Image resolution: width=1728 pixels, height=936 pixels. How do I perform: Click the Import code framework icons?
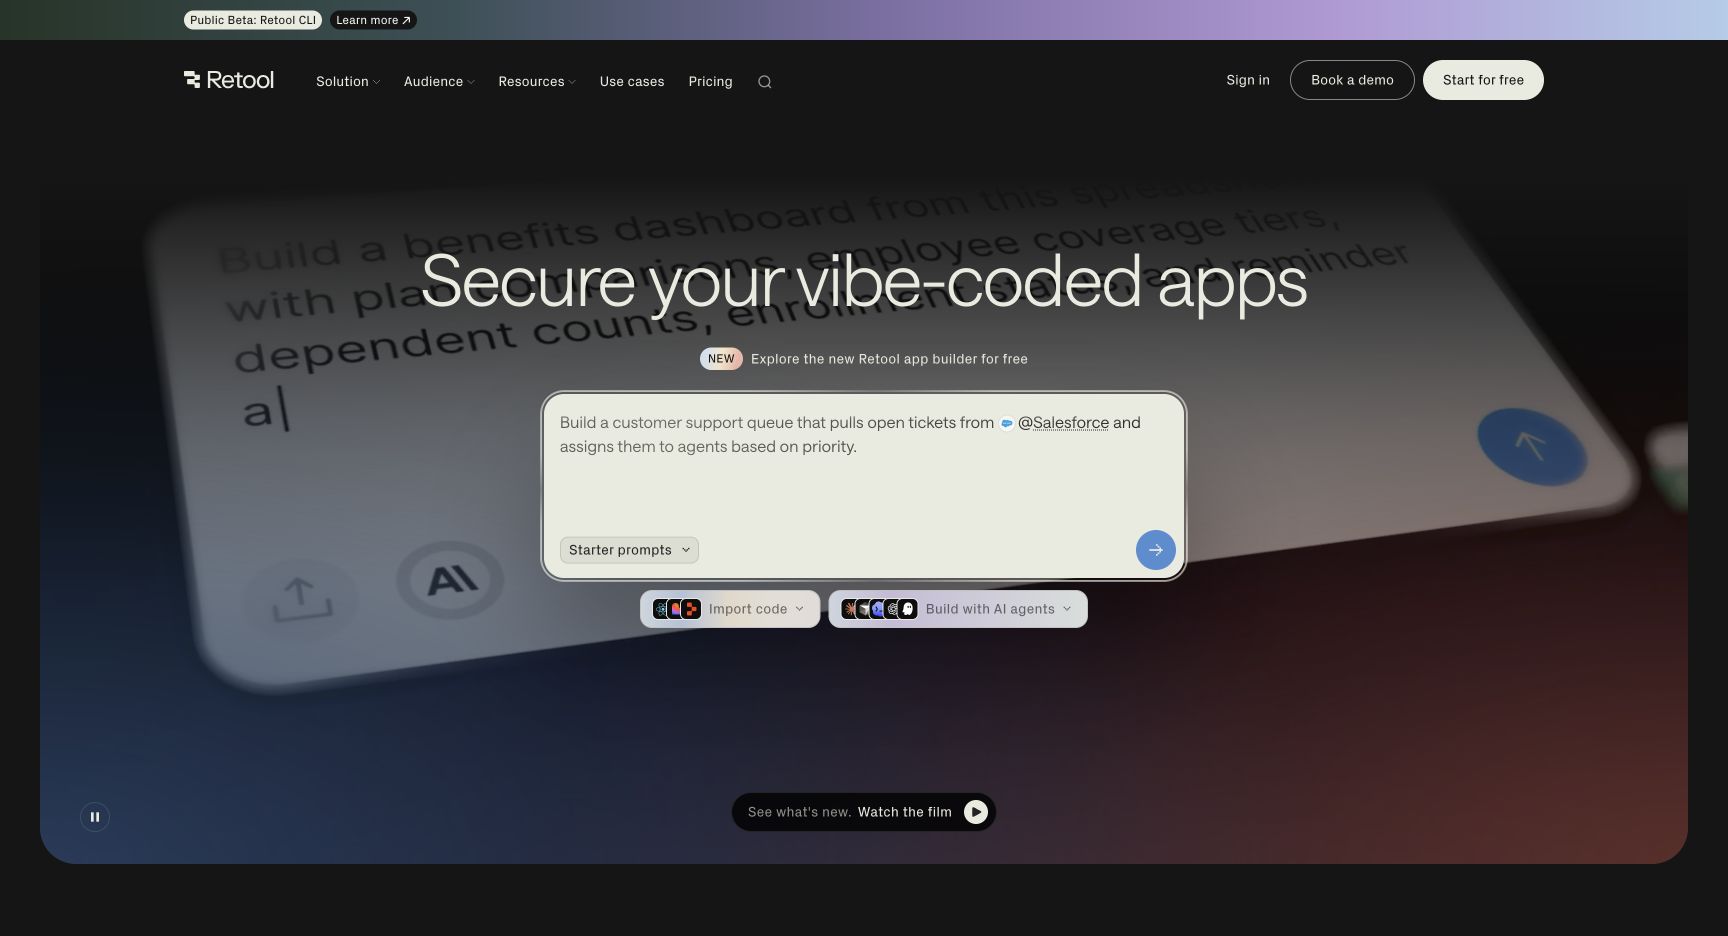point(677,609)
